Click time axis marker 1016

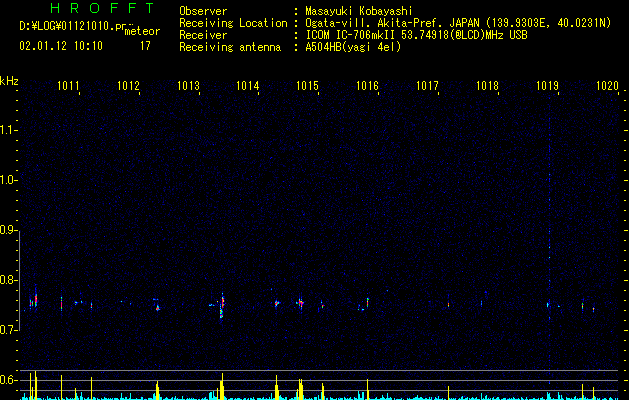[367, 85]
